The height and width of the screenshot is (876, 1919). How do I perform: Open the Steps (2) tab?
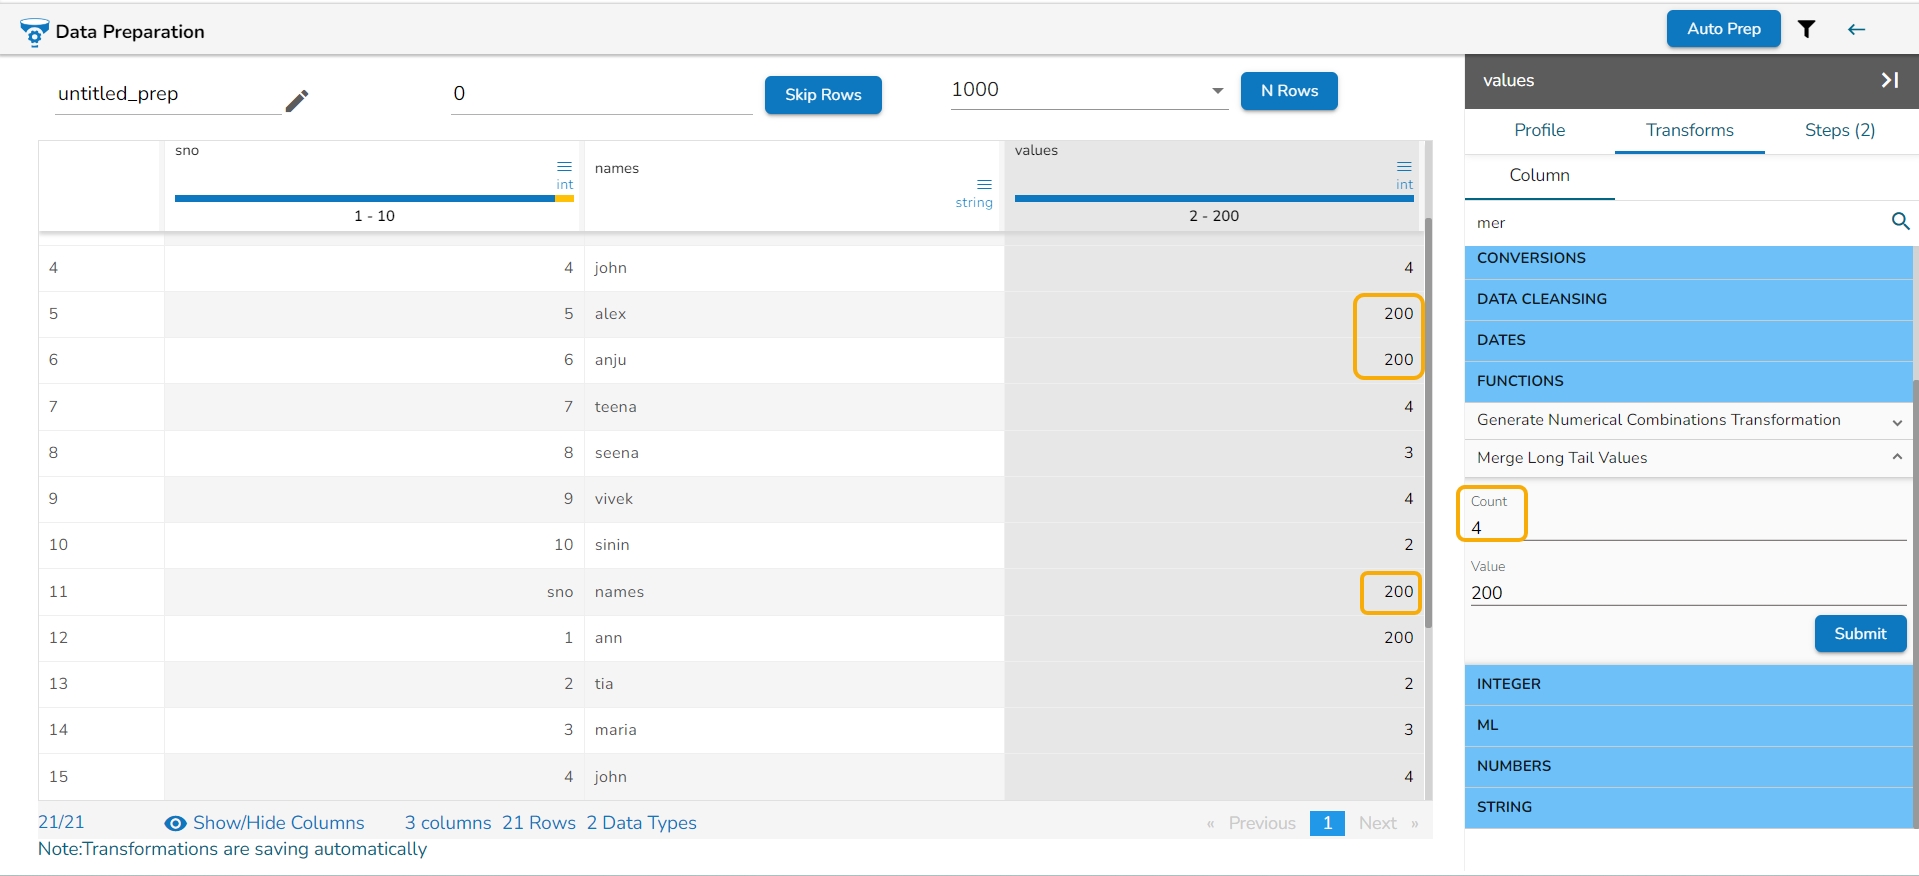click(1839, 130)
